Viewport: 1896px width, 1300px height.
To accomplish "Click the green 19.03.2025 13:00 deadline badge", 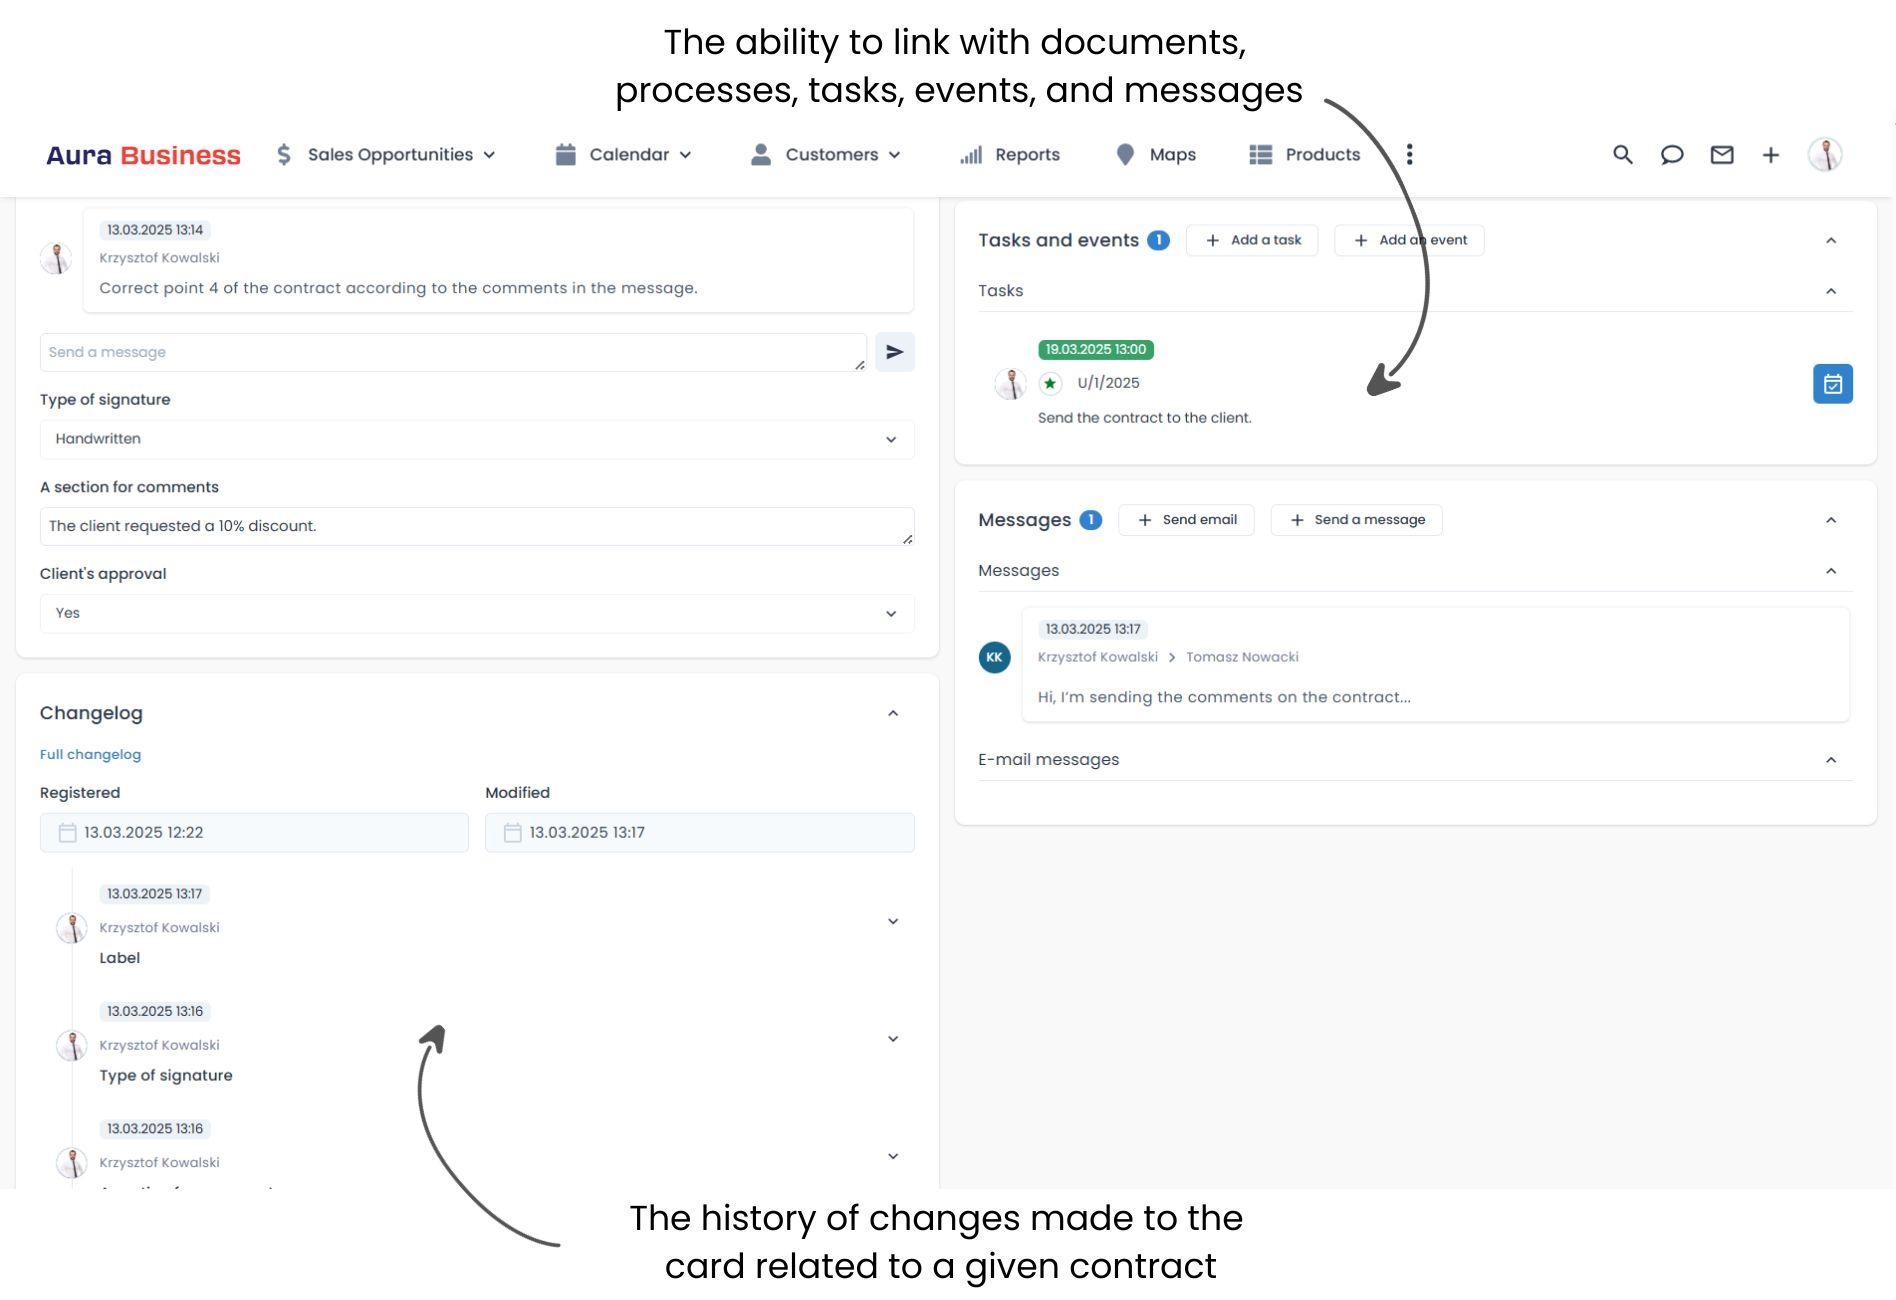I will pyautogui.click(x=1096, y=349).
